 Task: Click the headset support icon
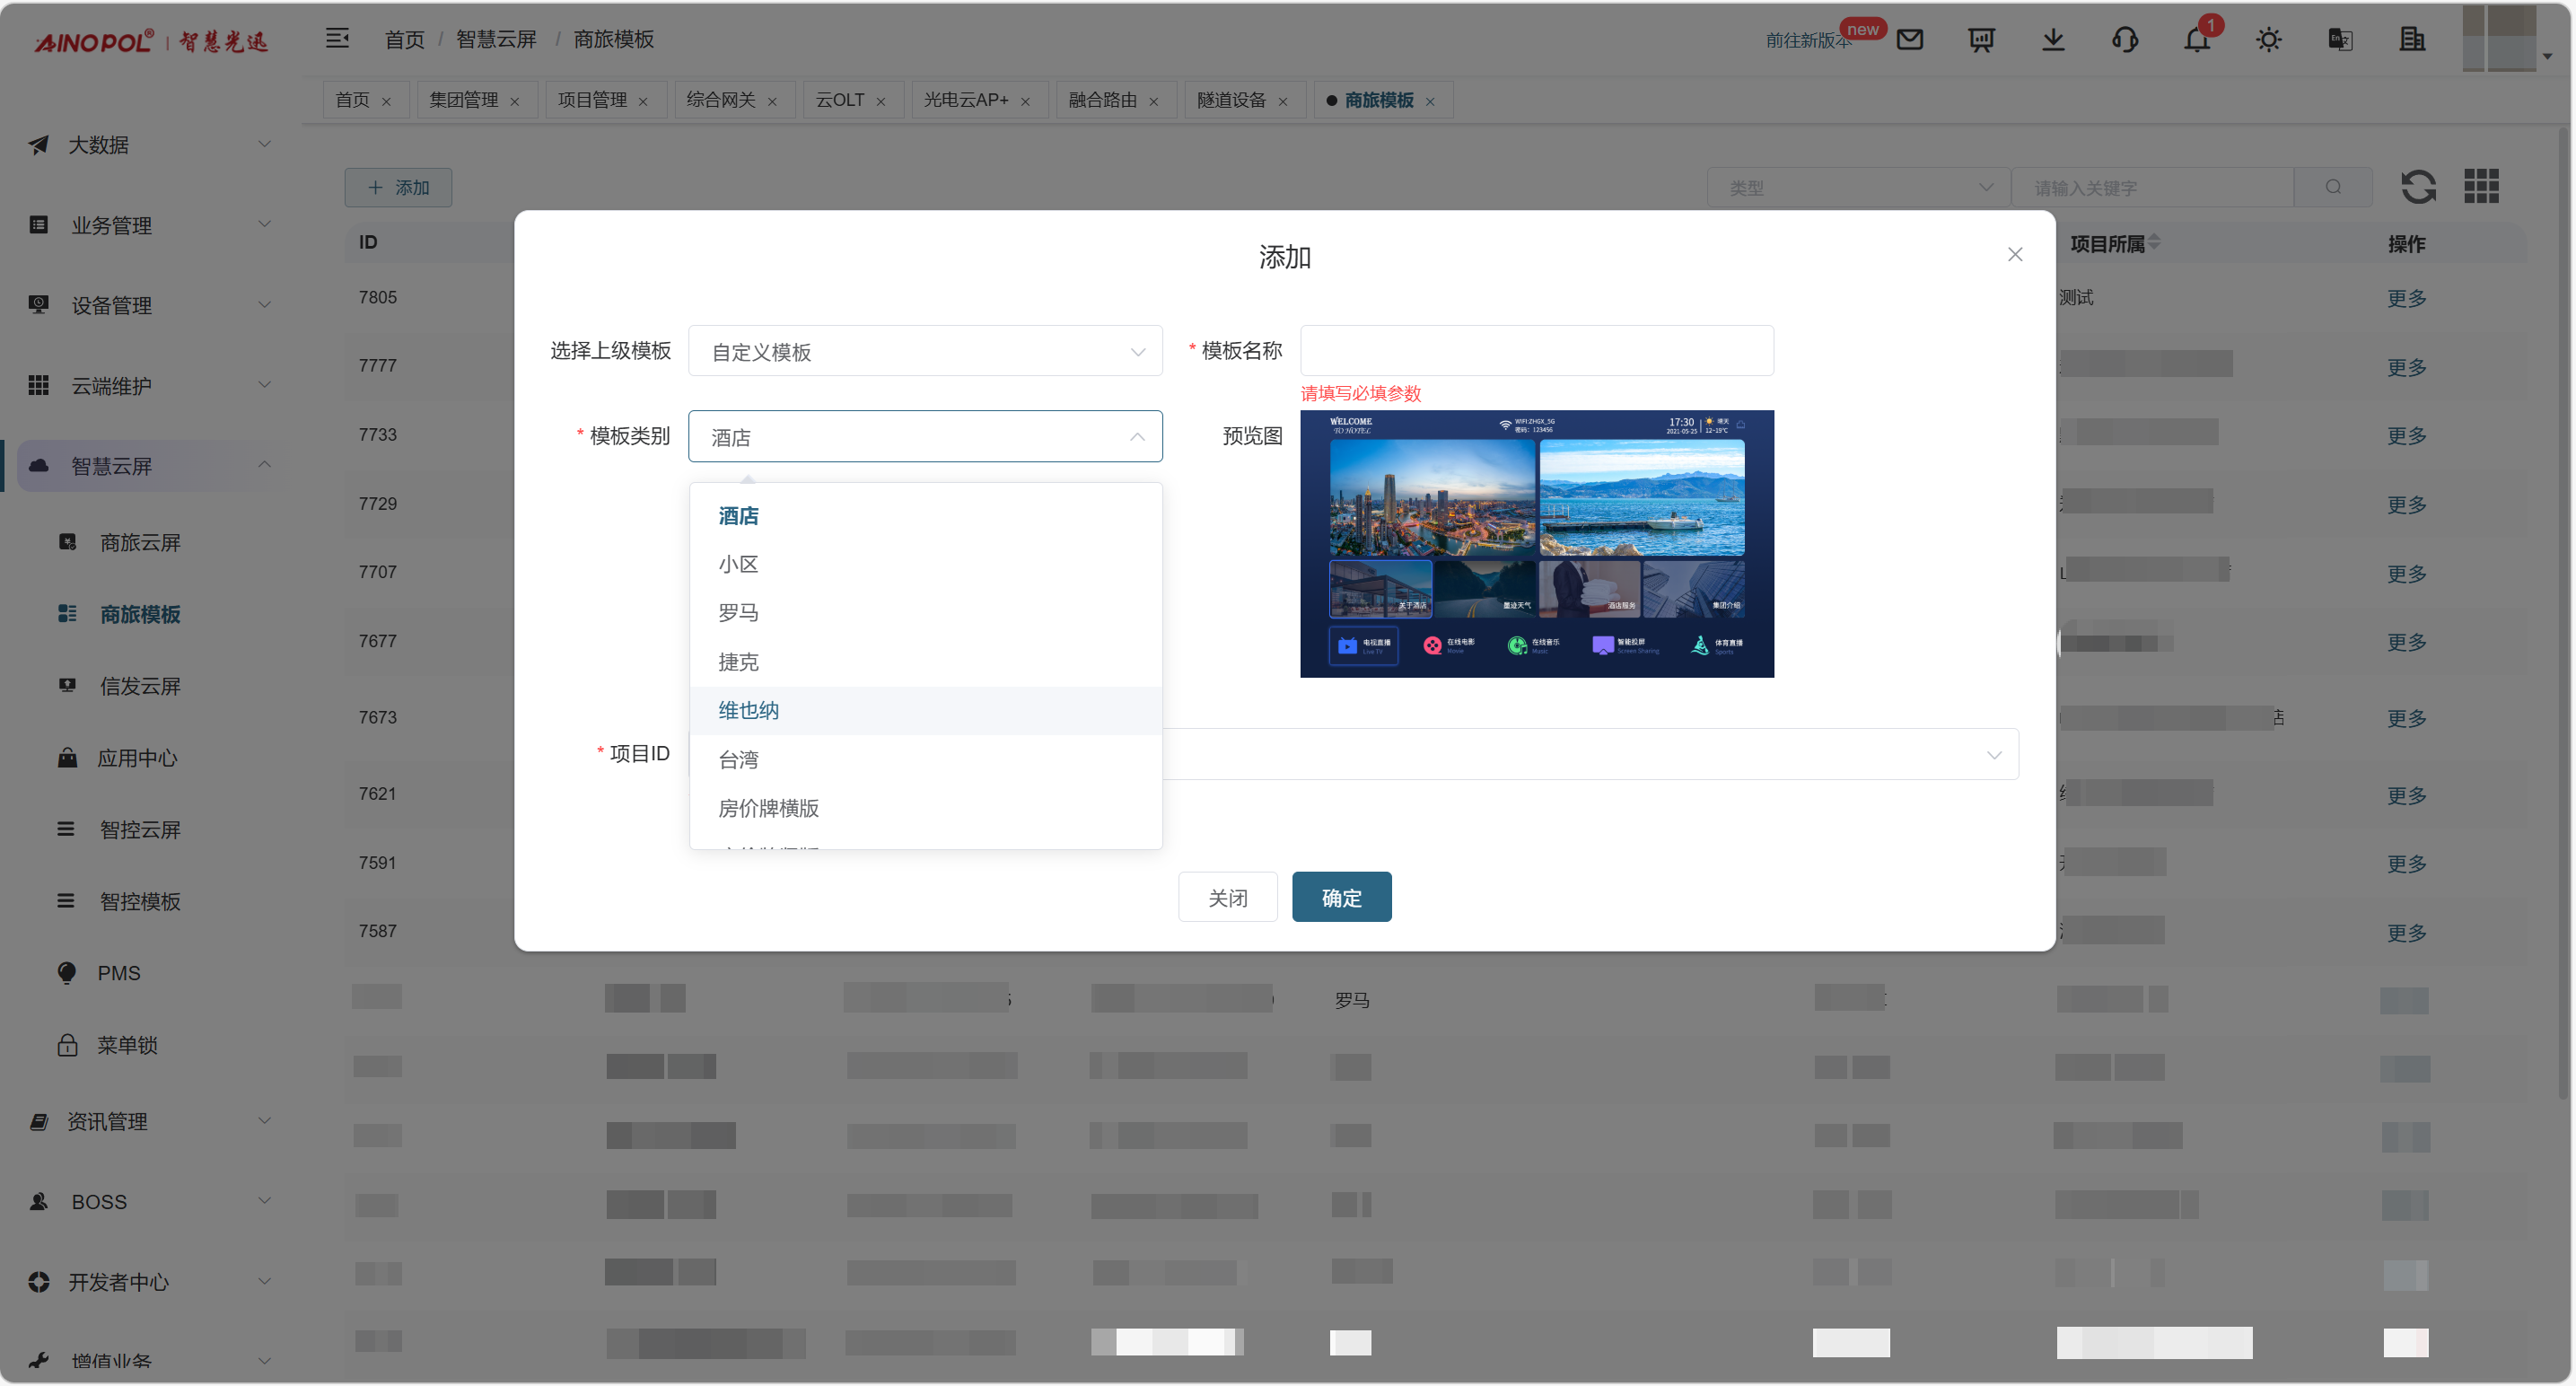[2124, 39]
